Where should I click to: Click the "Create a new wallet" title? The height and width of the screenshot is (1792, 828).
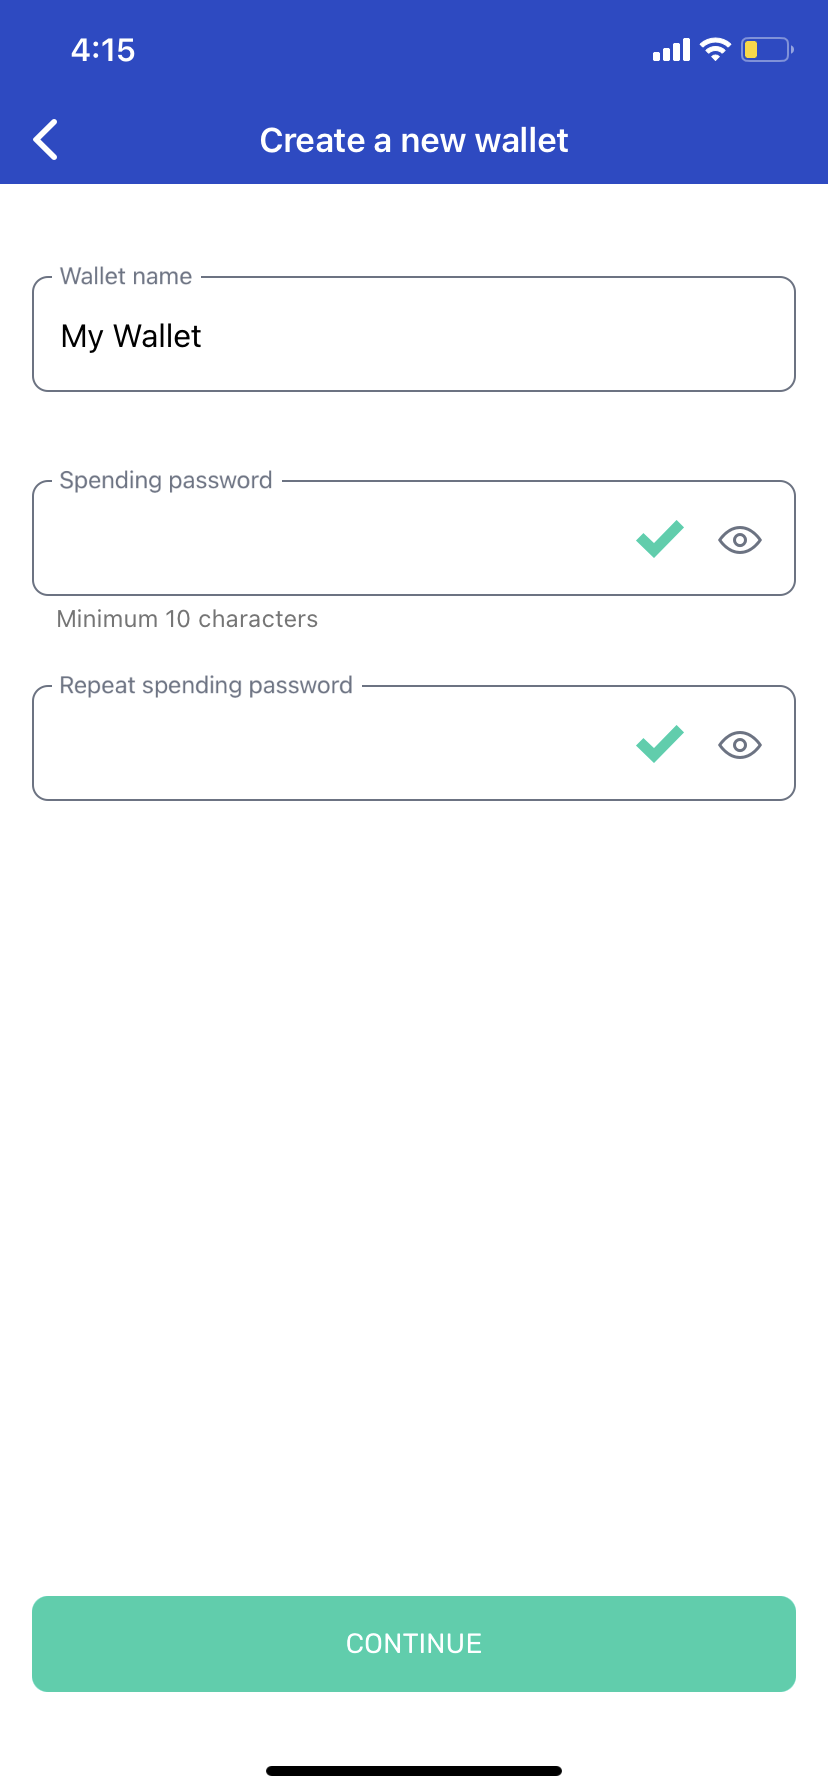(414, 141)
